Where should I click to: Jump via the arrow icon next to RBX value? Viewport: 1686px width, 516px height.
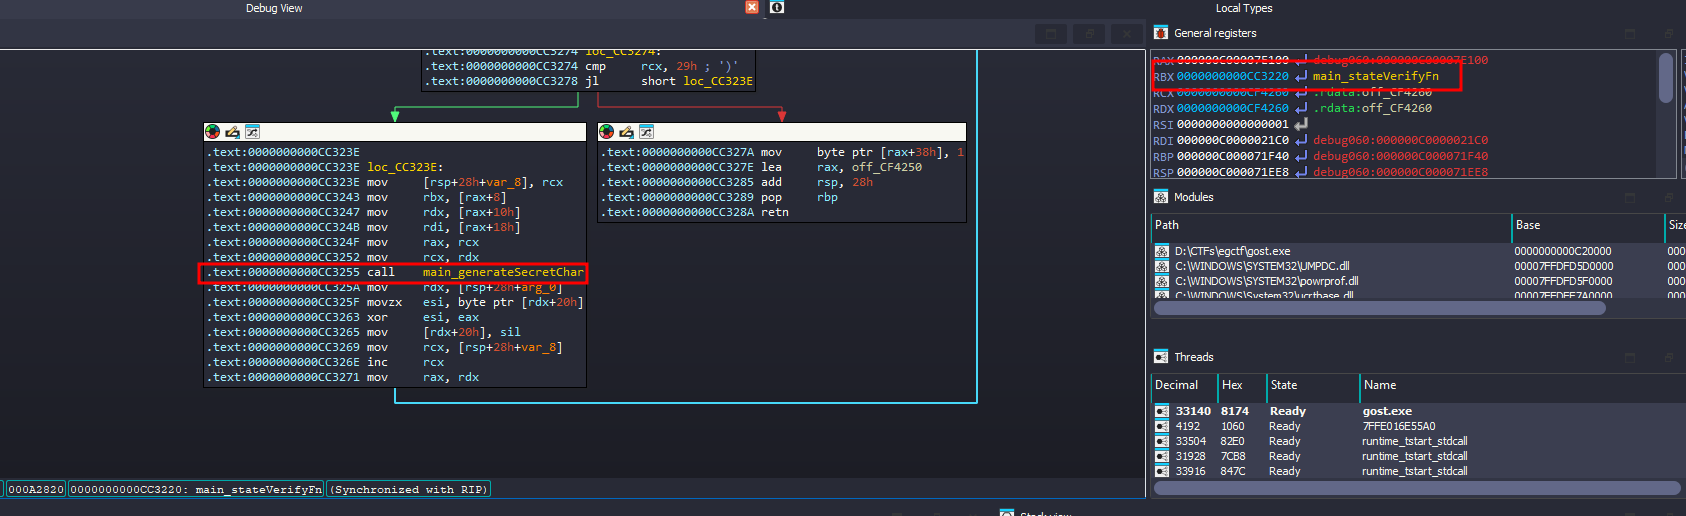pyautogui.click(x=1301, y=76)
